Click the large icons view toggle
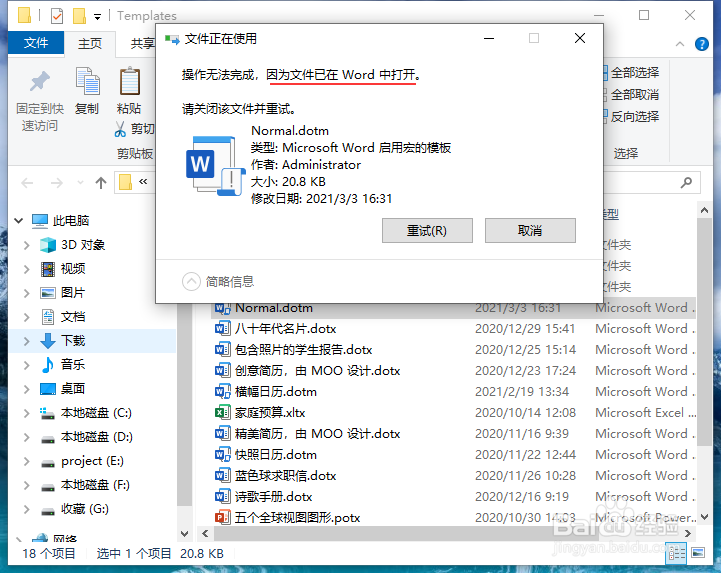The width and height of the screenshot is (721, 573). 698,553
